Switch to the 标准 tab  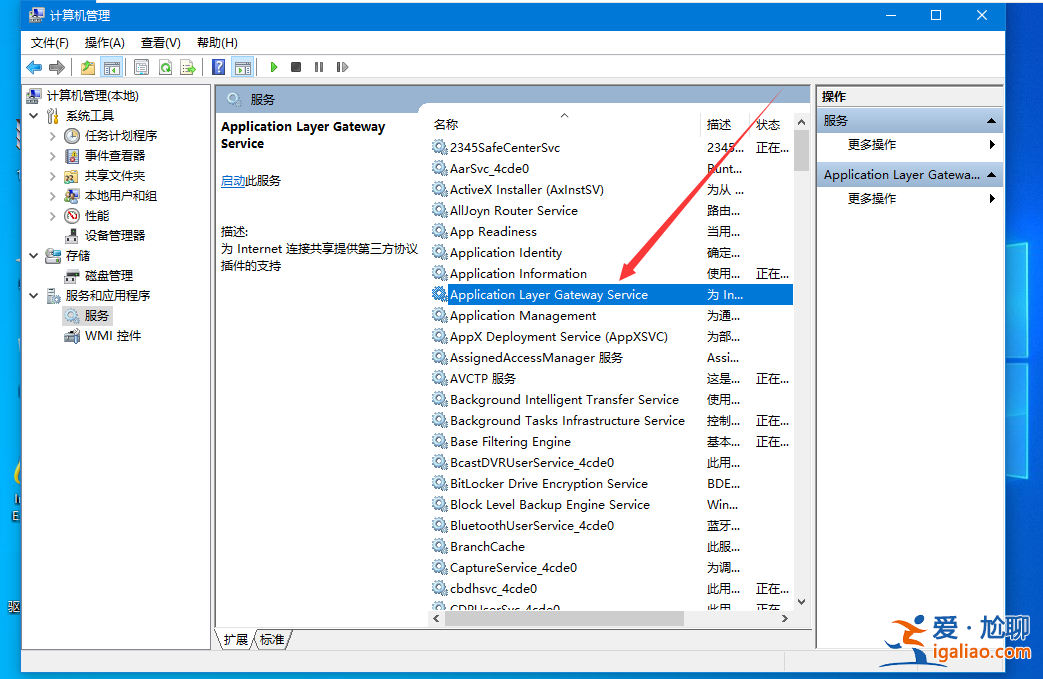pyautogui.click(x=272, y=639)
